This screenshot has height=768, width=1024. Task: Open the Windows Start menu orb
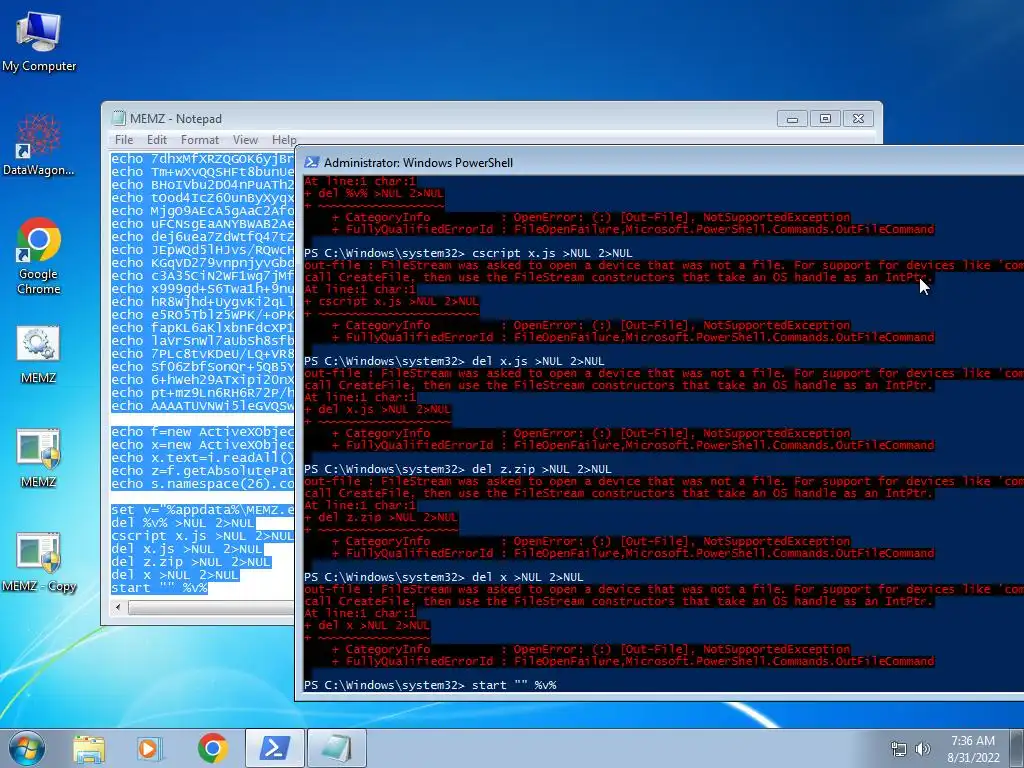(x=27, y=748)
